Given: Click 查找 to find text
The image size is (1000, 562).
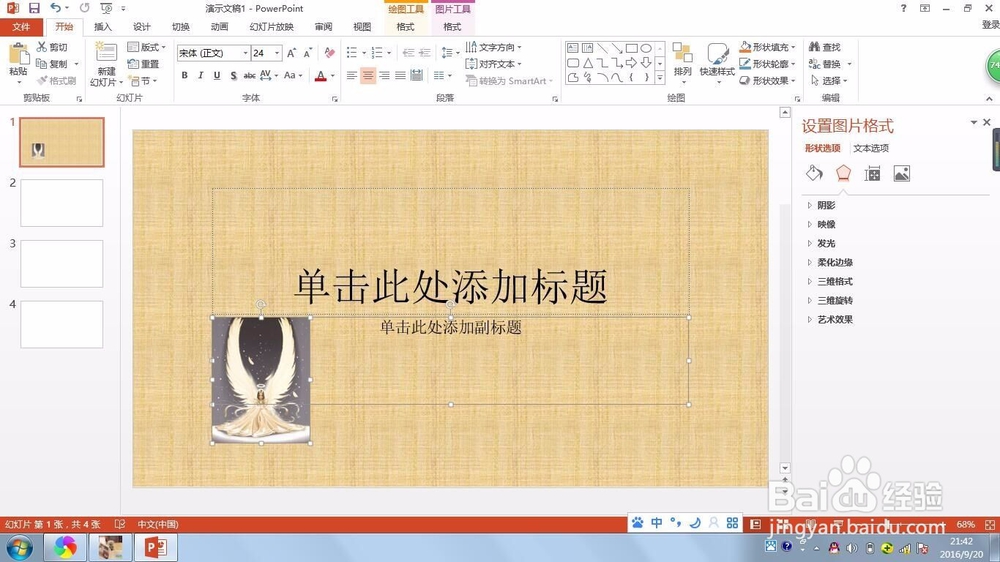Looking at the screenshot, I should 825,47.
